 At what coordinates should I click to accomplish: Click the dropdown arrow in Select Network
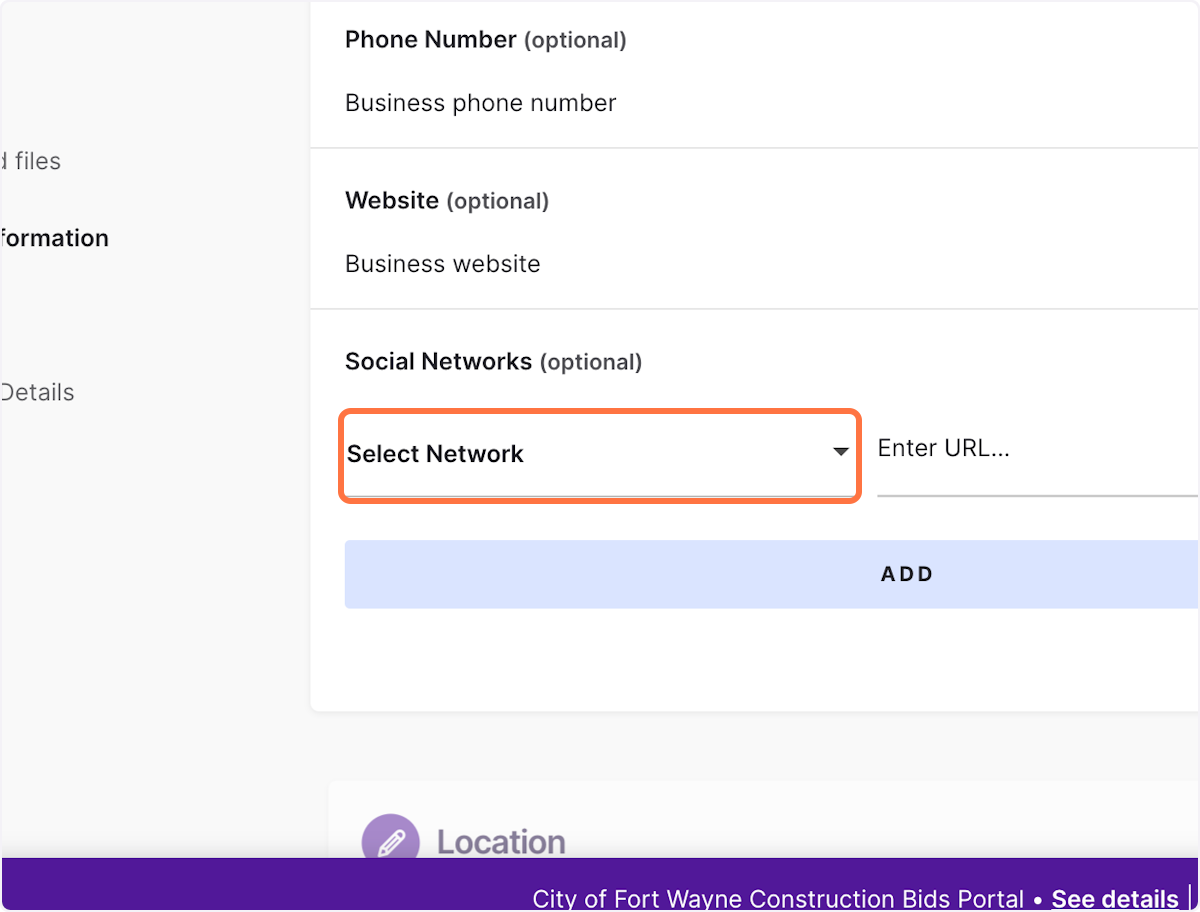tap(841, 453)
